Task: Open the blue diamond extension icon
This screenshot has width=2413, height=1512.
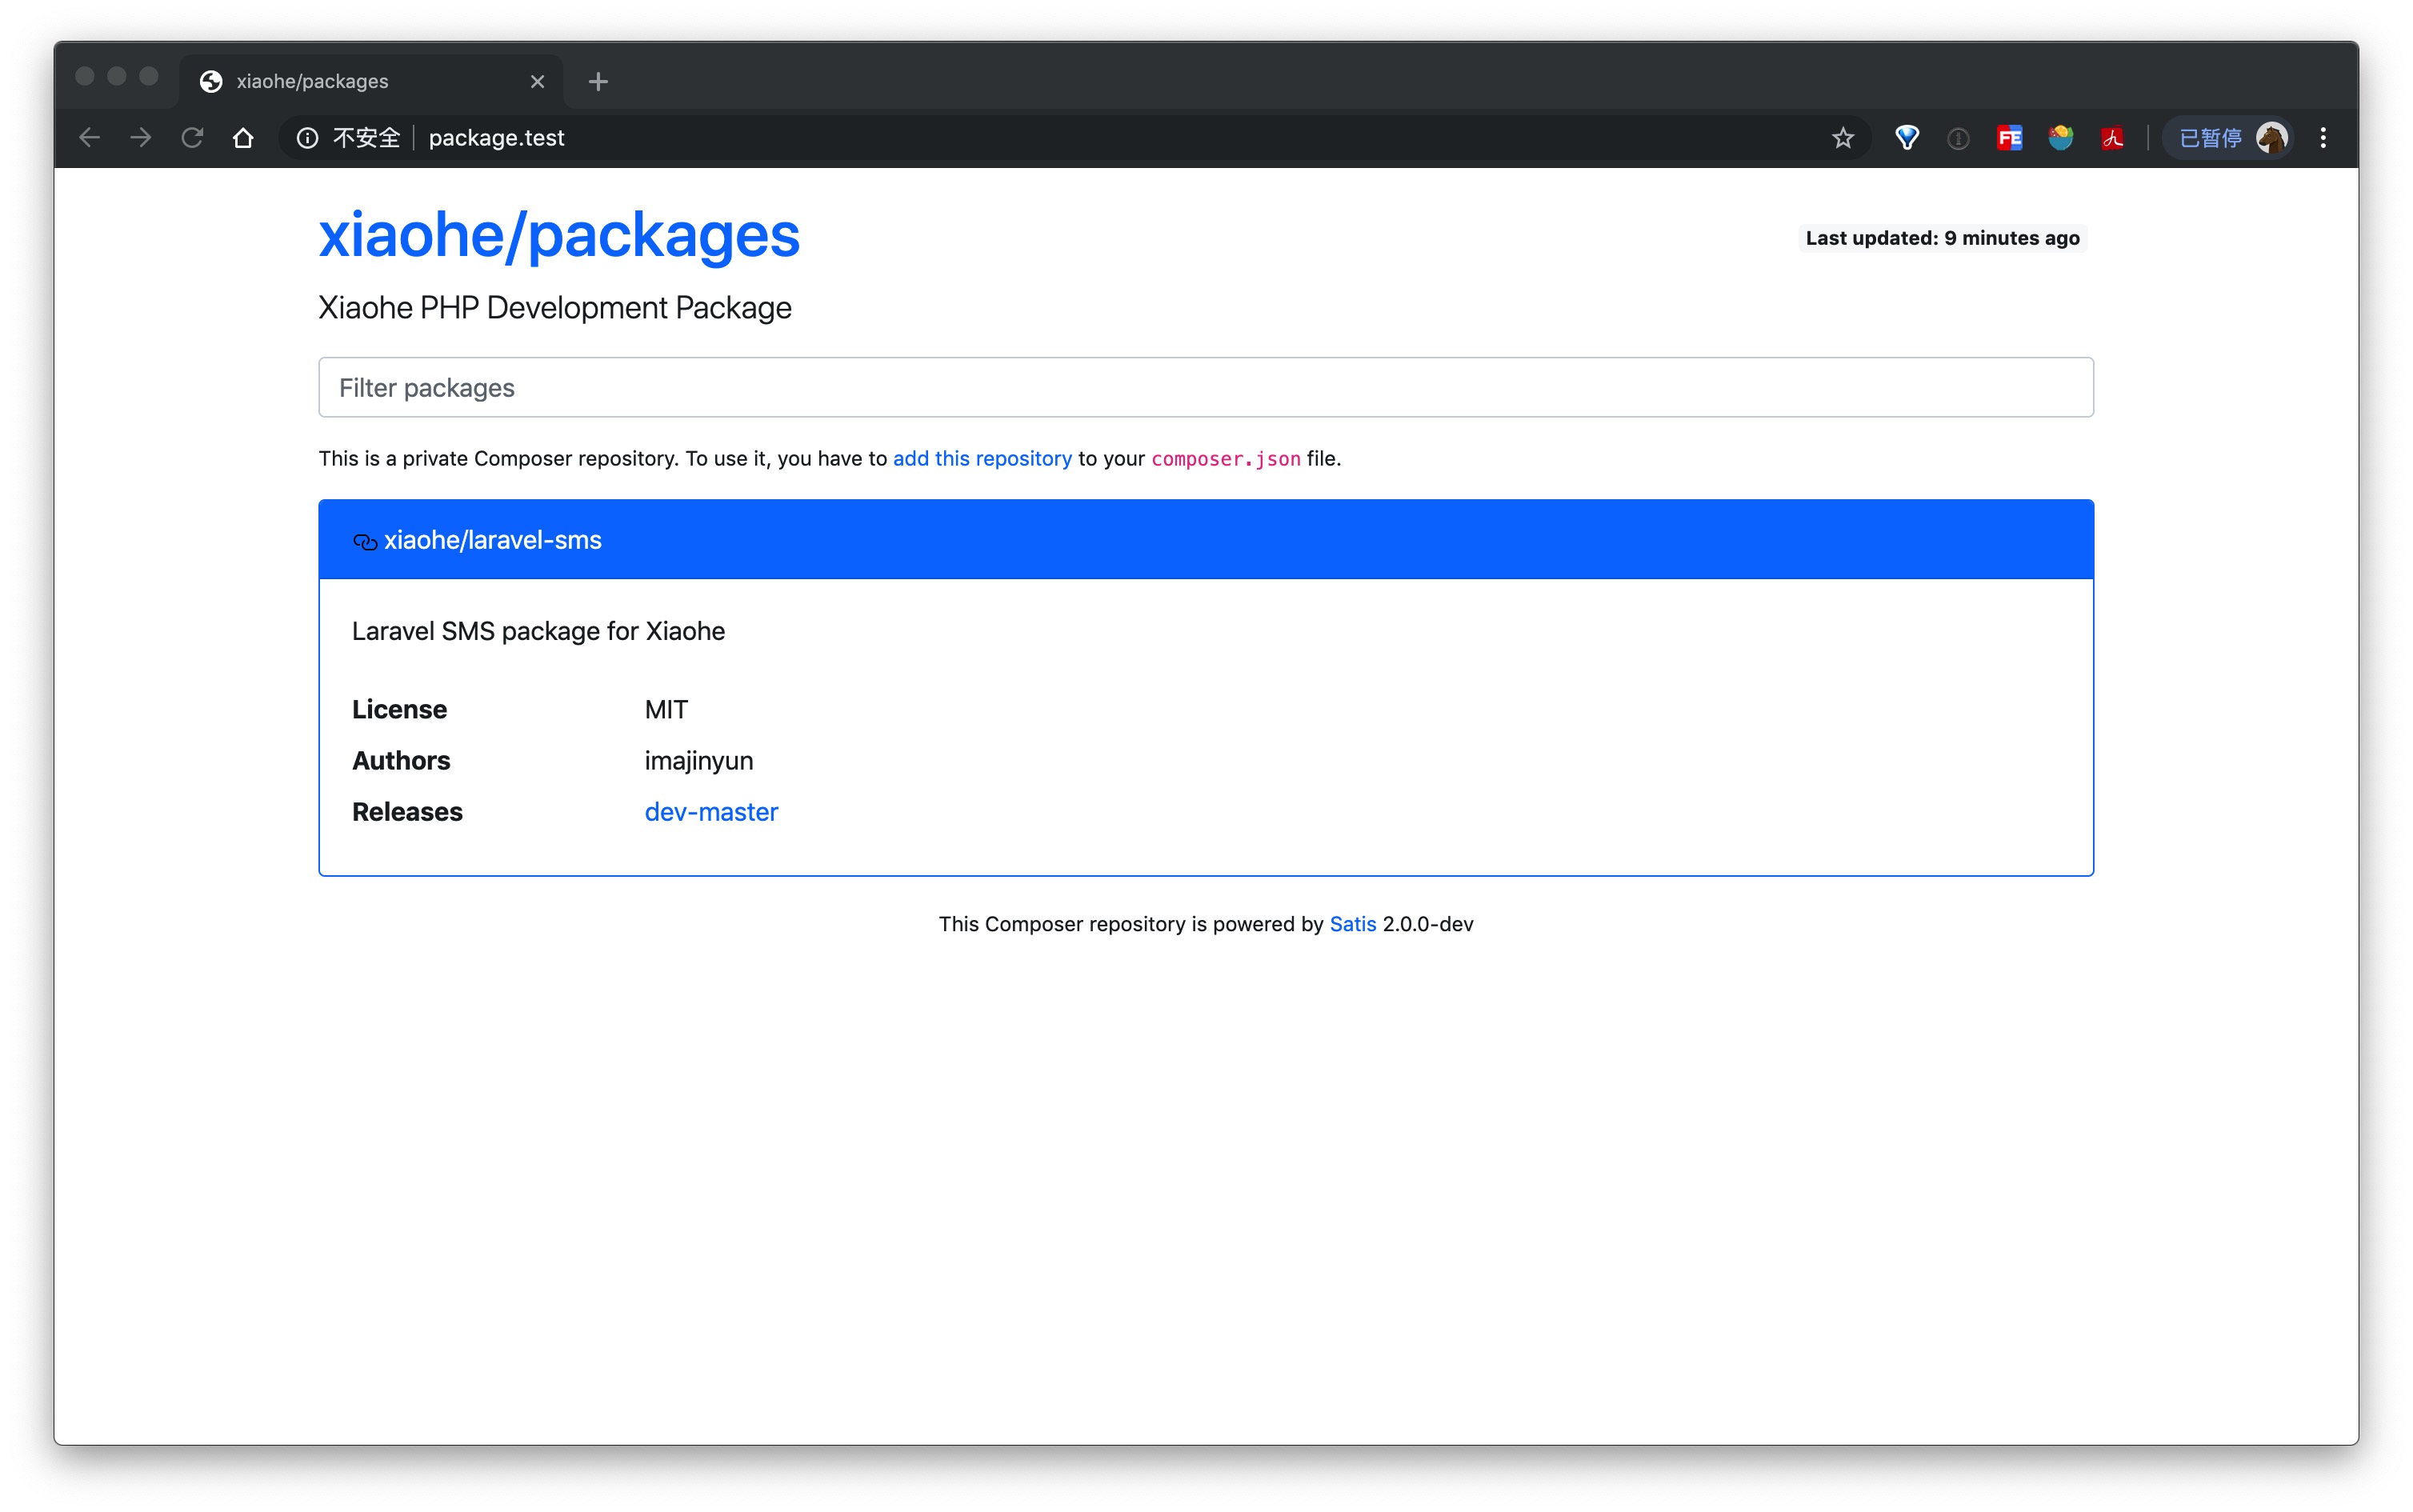Action: pos(1907,138)
